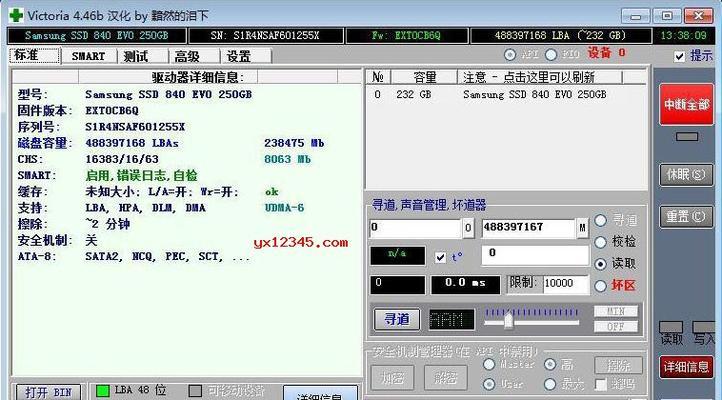Click the 限制 limit field 10000
The height and width of the screenshot is (400, 722).
pyautogui.click(x=566, y=284)
